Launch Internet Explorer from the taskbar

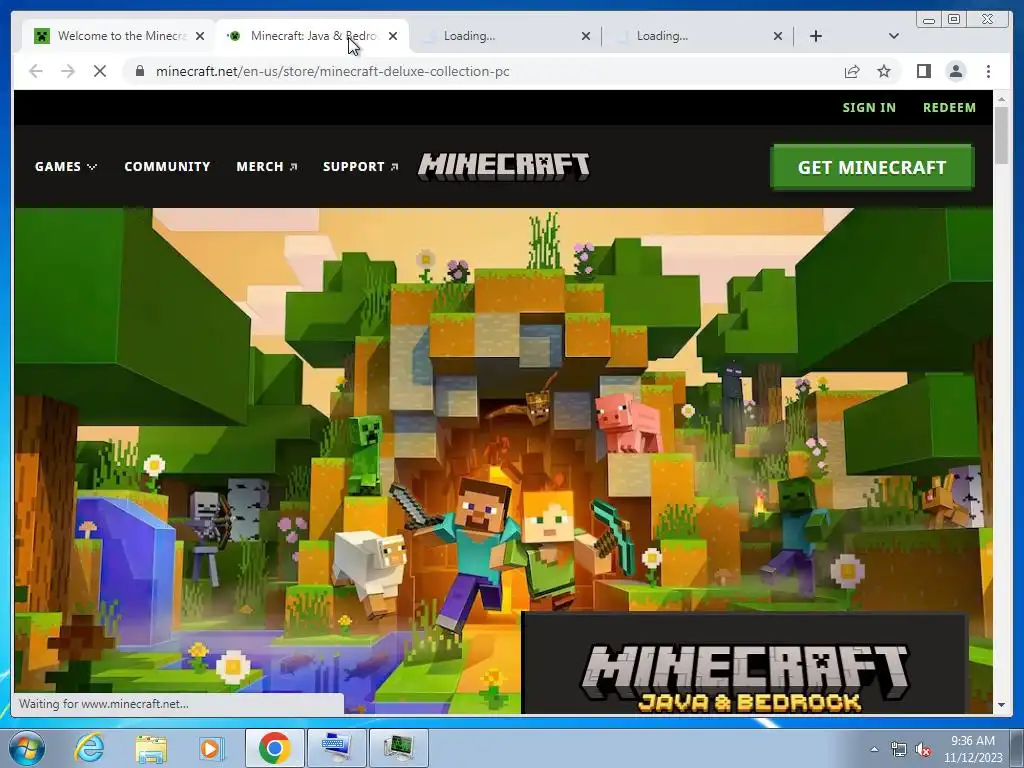[x=89, y=748]
